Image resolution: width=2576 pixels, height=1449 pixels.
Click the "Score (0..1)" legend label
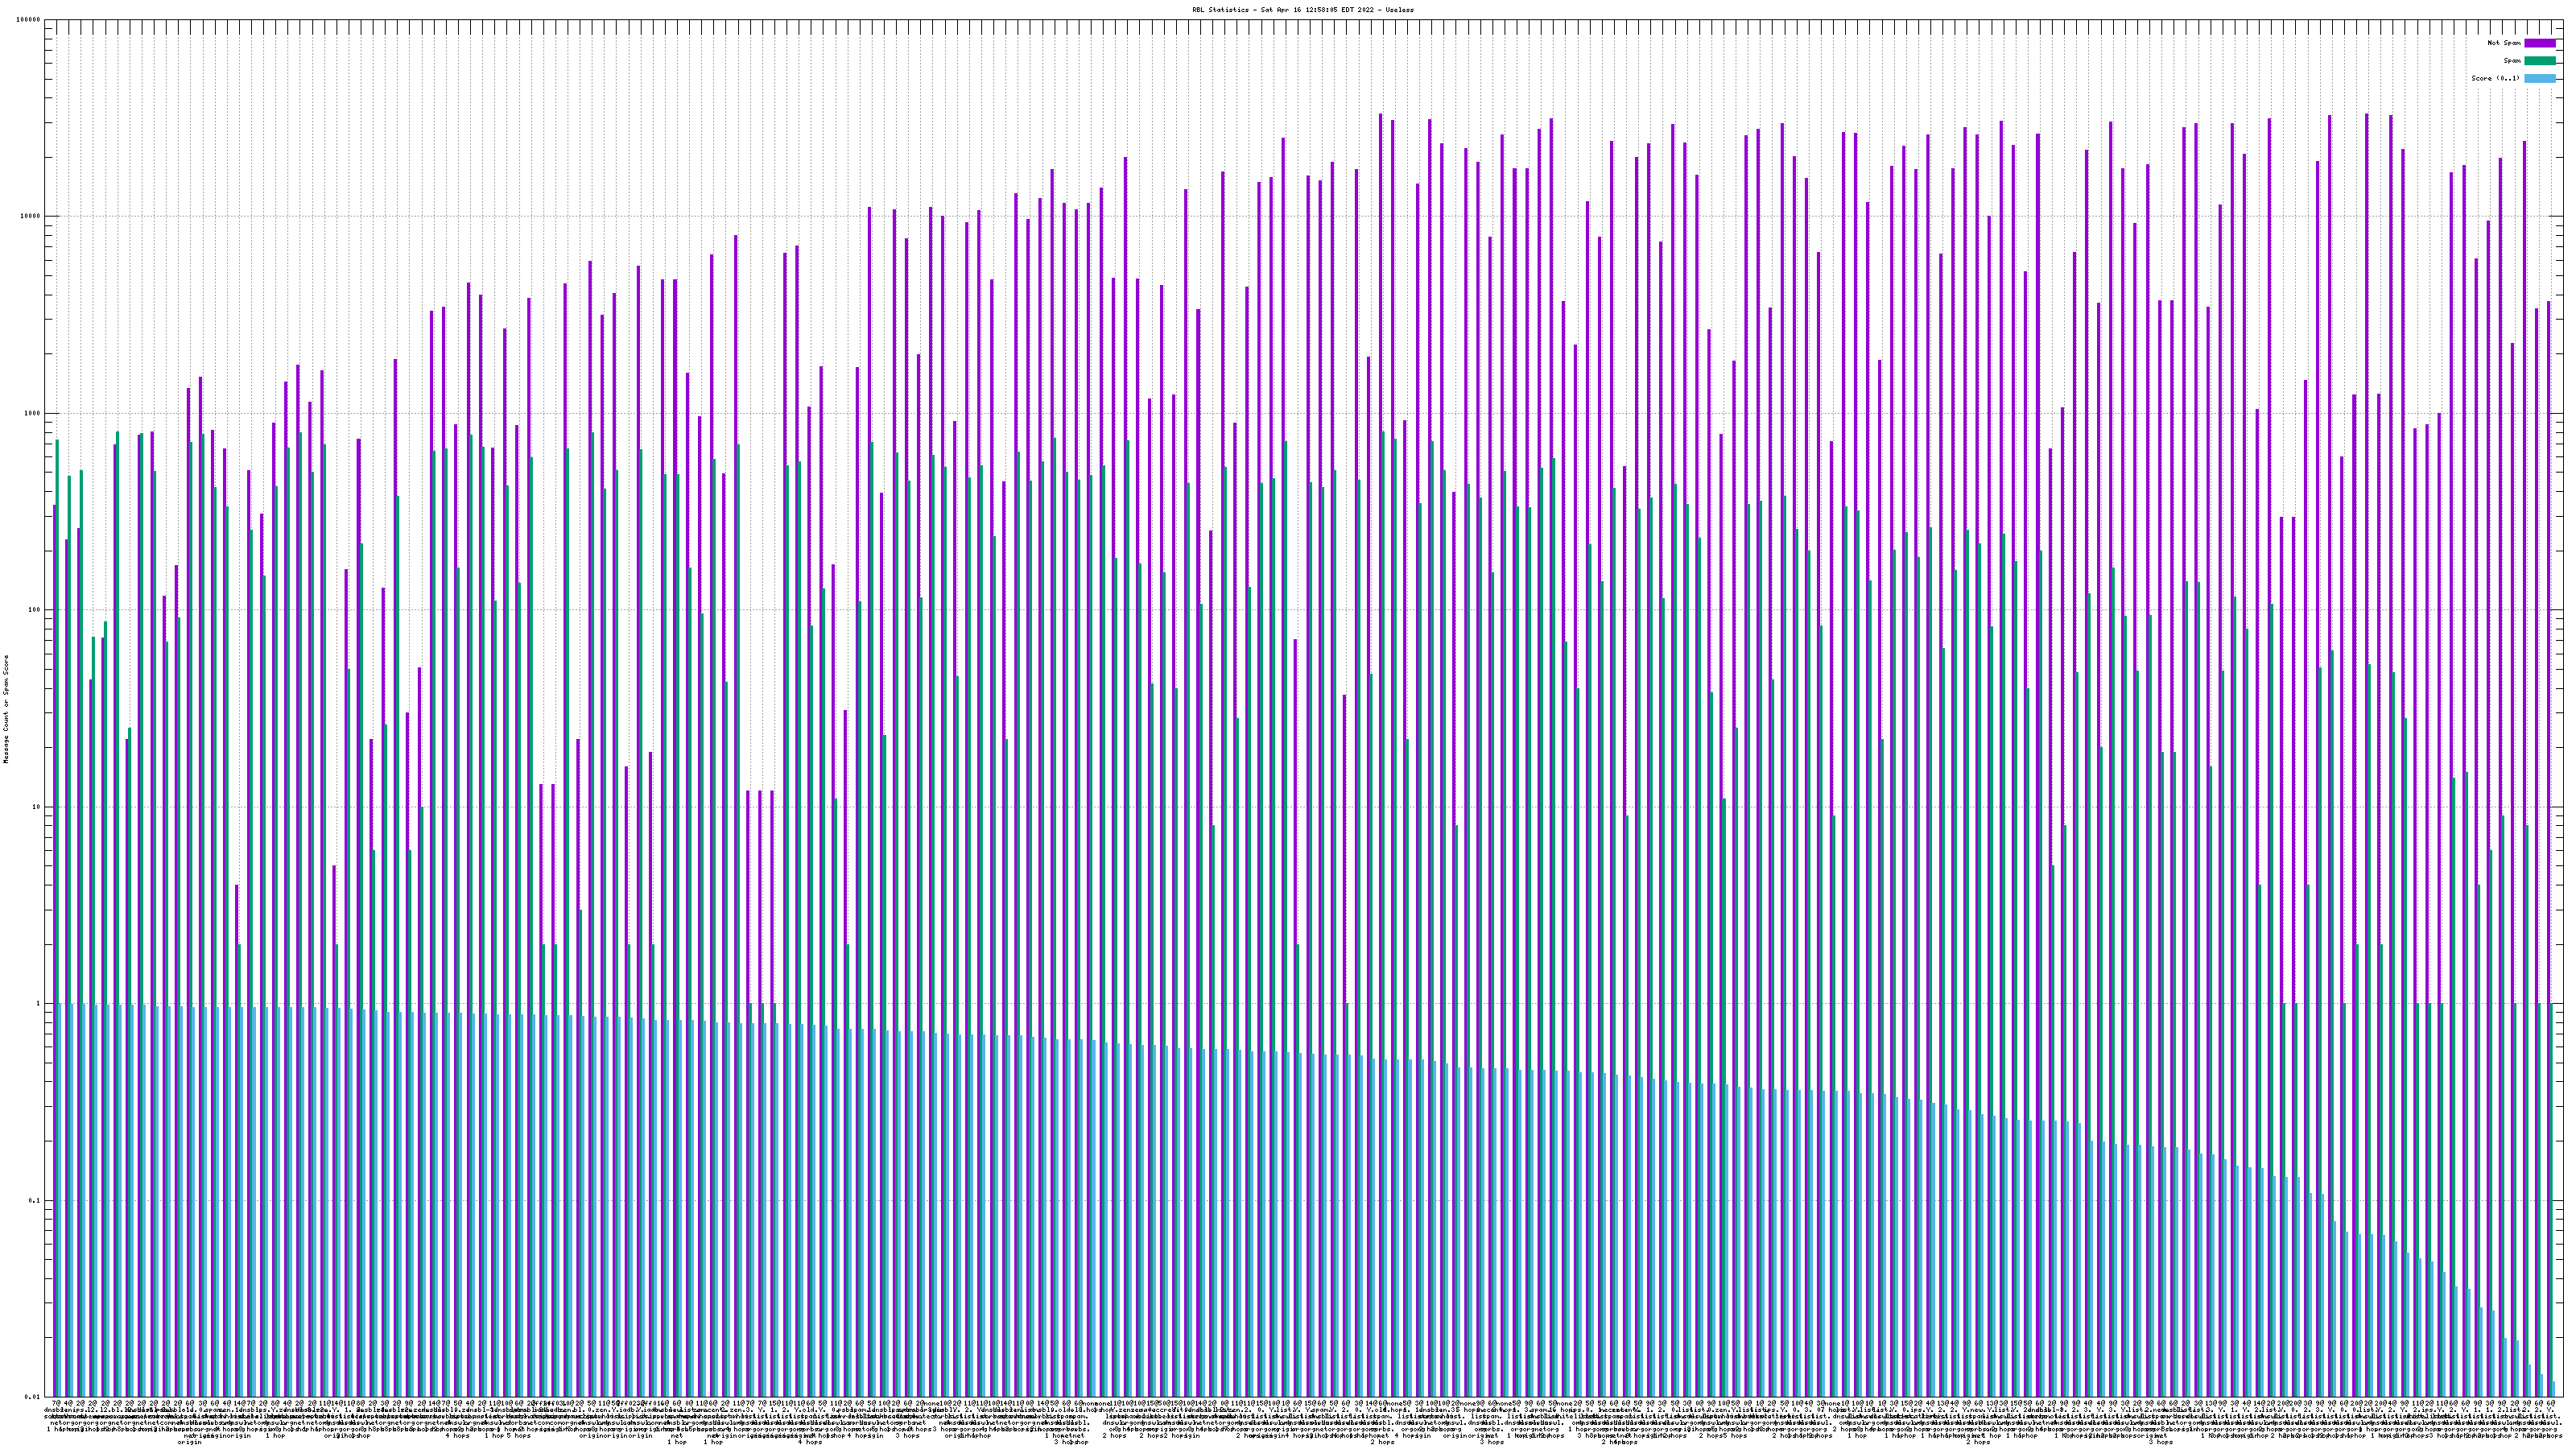[2495, 78]
